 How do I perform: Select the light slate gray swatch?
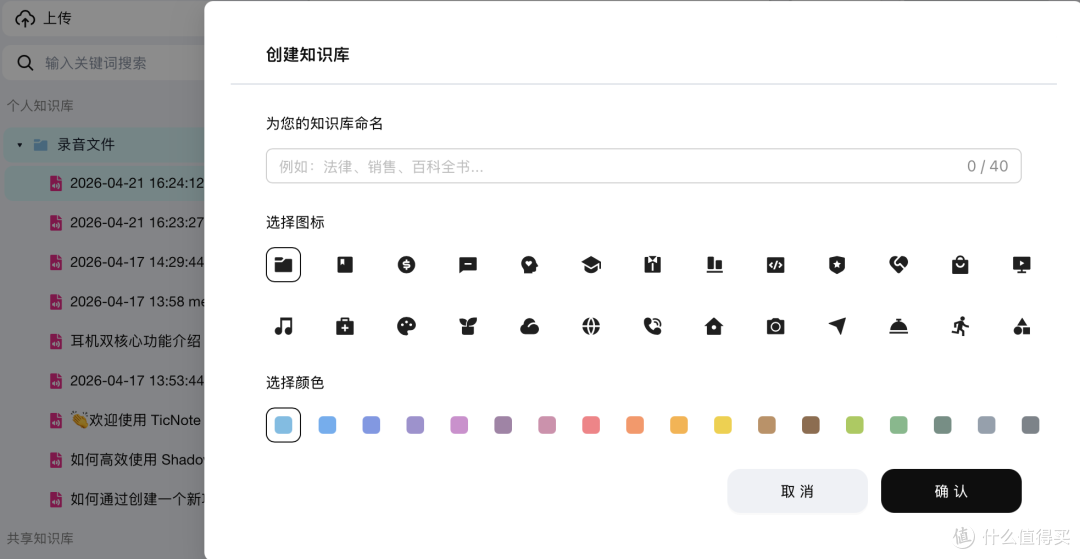point(986,425)
